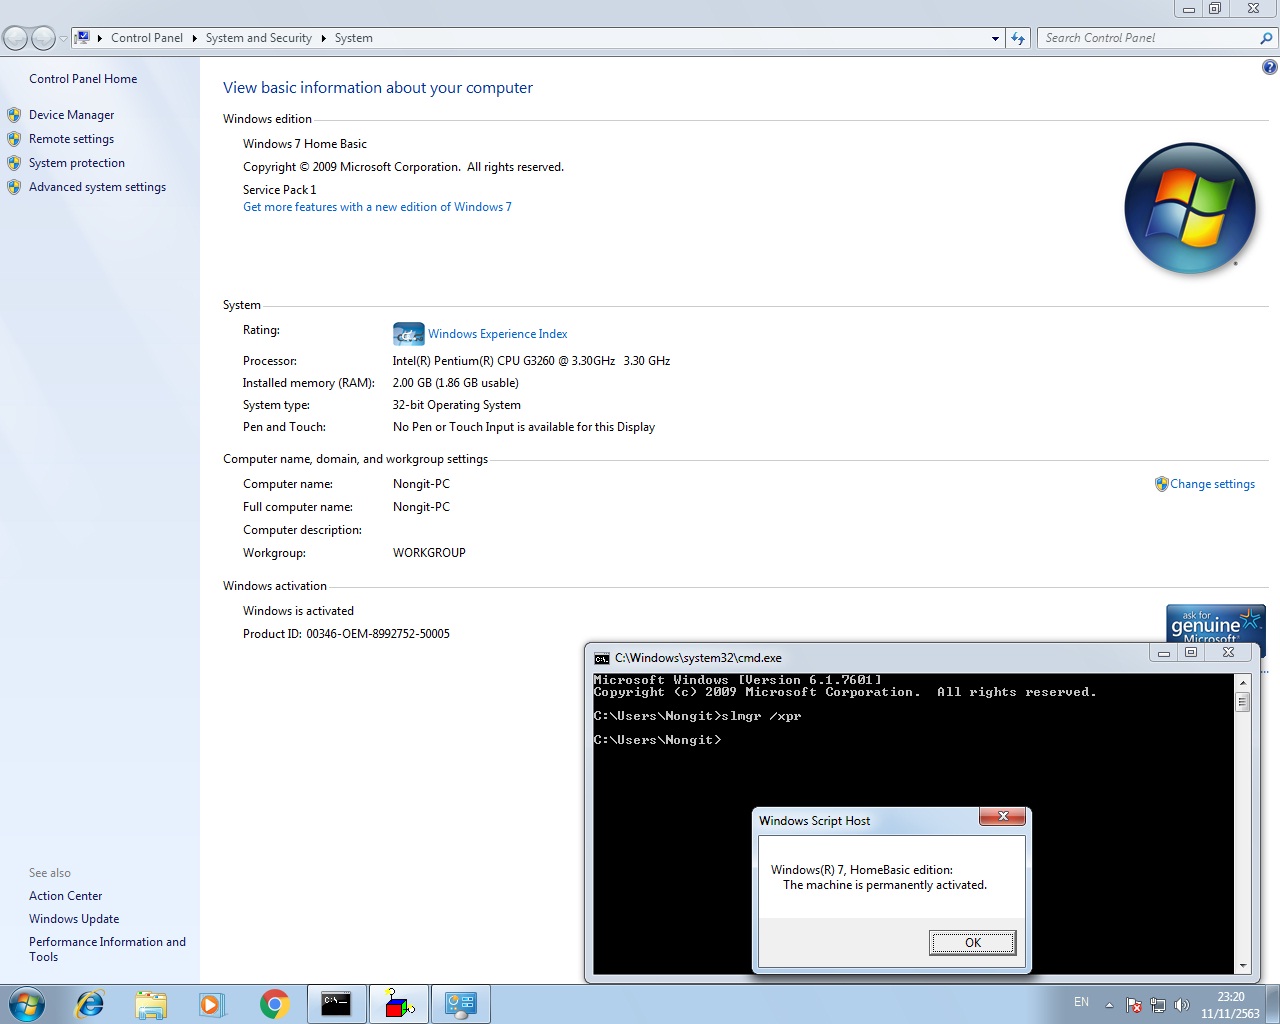Open Windows Update under See also

point(74,919)
